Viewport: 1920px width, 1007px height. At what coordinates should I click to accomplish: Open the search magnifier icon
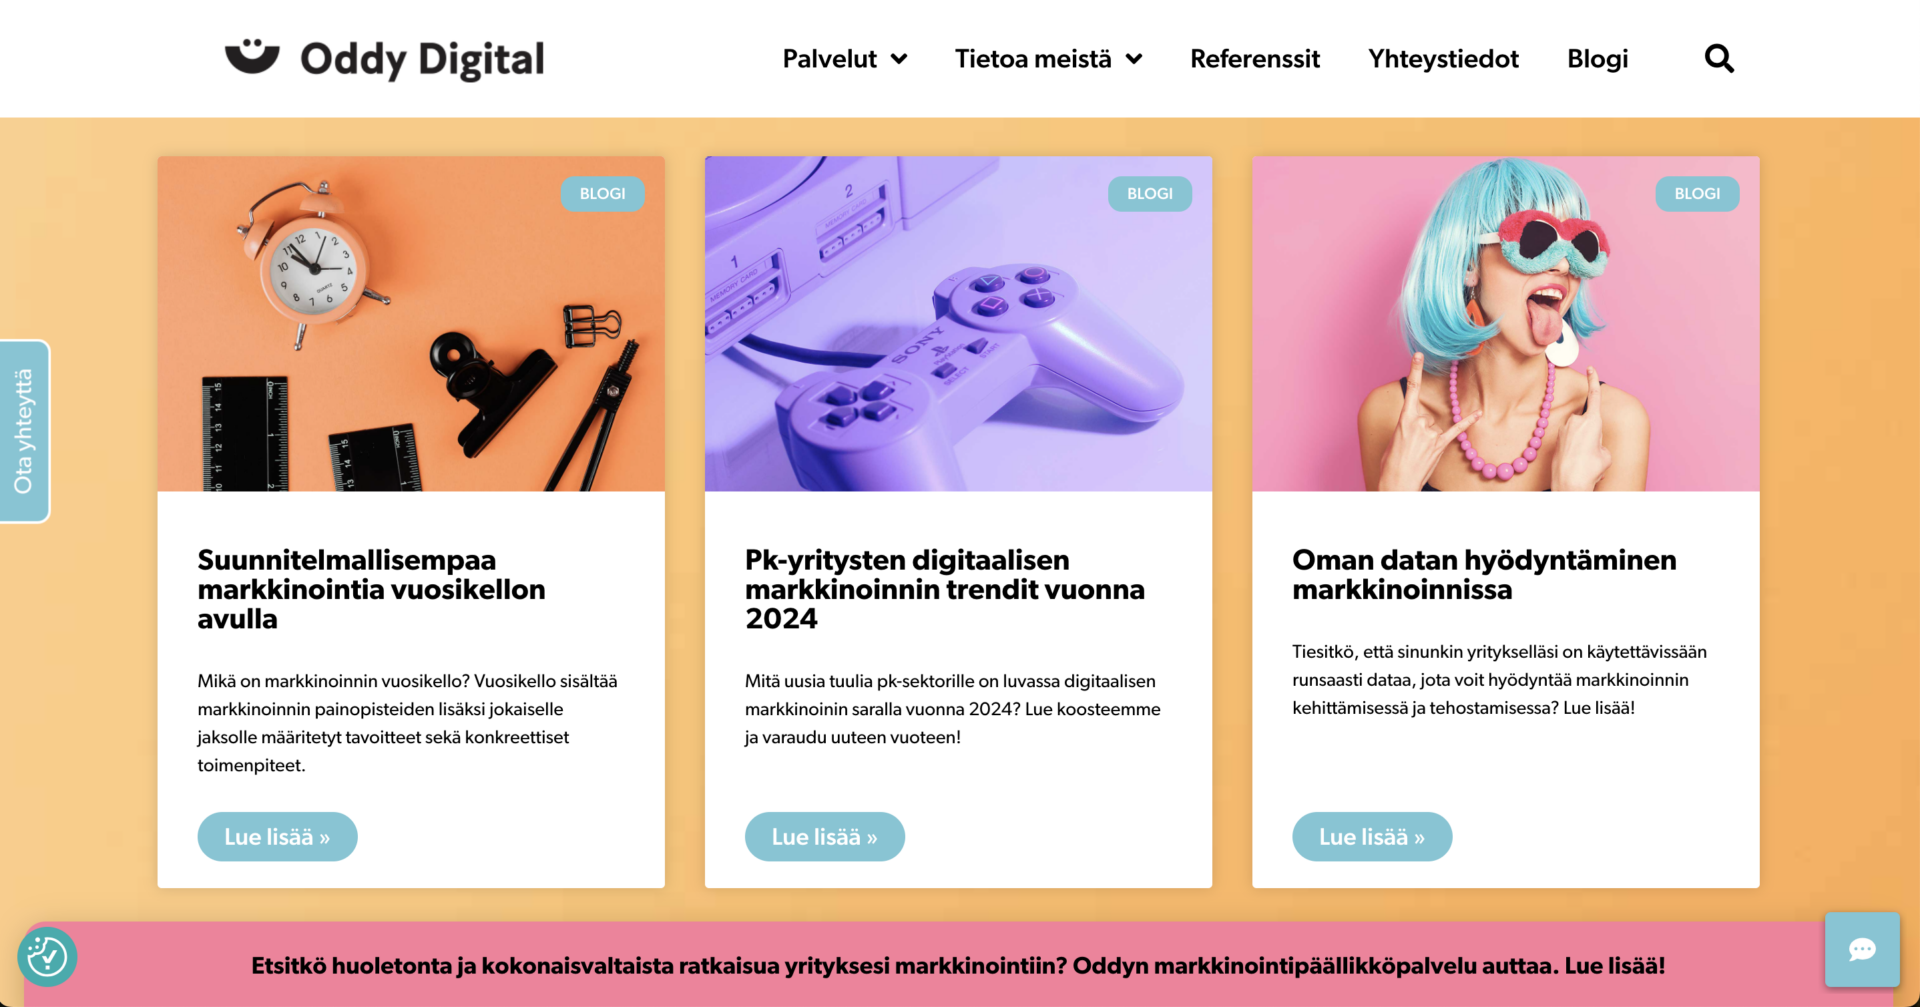click(1719, 59)
